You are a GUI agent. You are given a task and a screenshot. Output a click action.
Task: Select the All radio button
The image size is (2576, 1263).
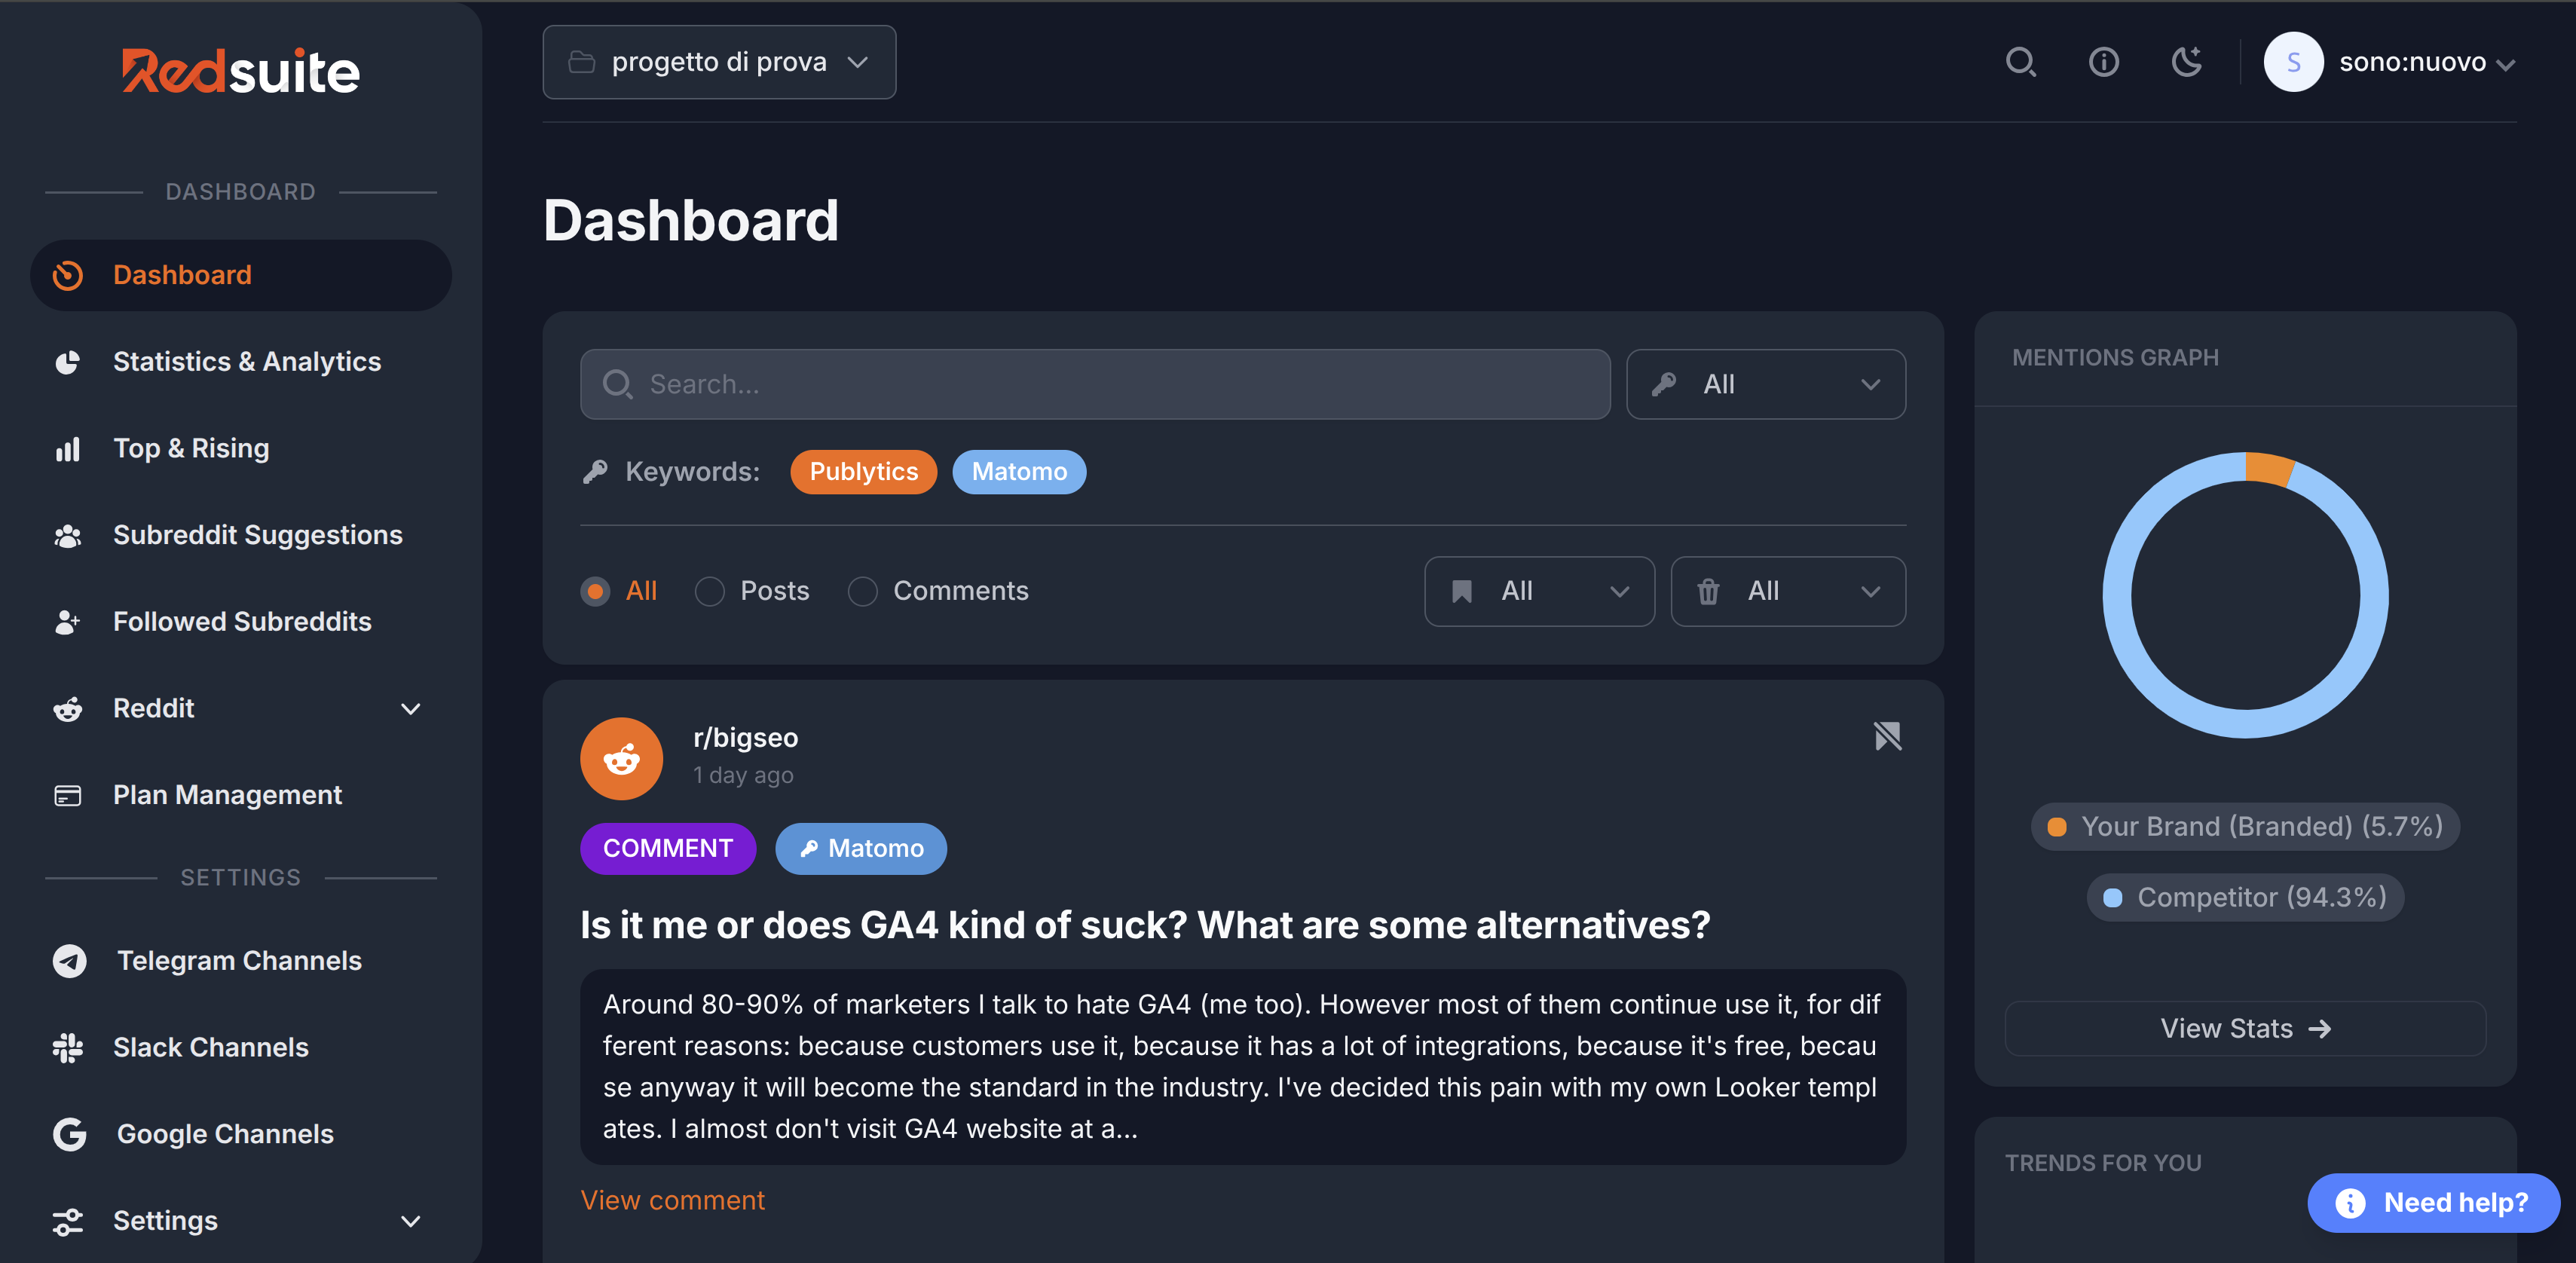pyautogui.click(x=595, y=591)
